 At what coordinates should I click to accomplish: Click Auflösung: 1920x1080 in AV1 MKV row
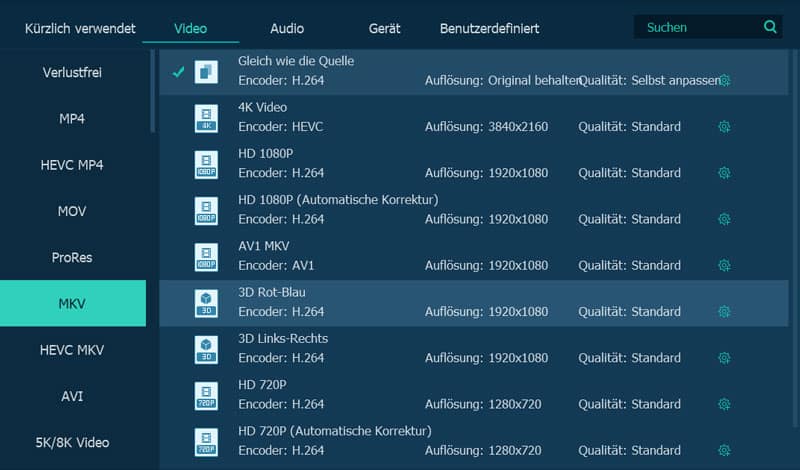[x=486, y=265]
